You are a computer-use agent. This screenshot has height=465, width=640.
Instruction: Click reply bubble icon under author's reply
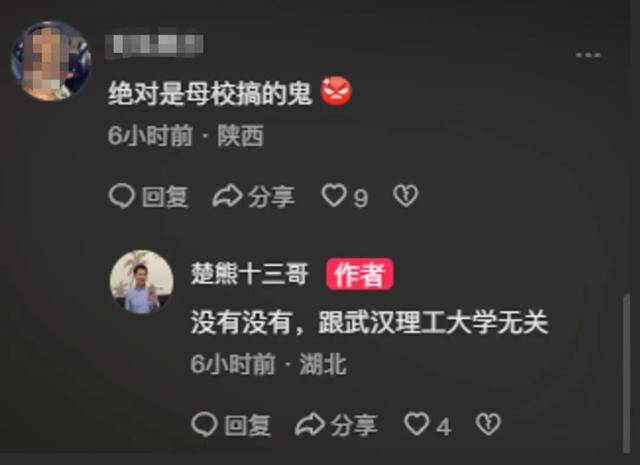204,424
